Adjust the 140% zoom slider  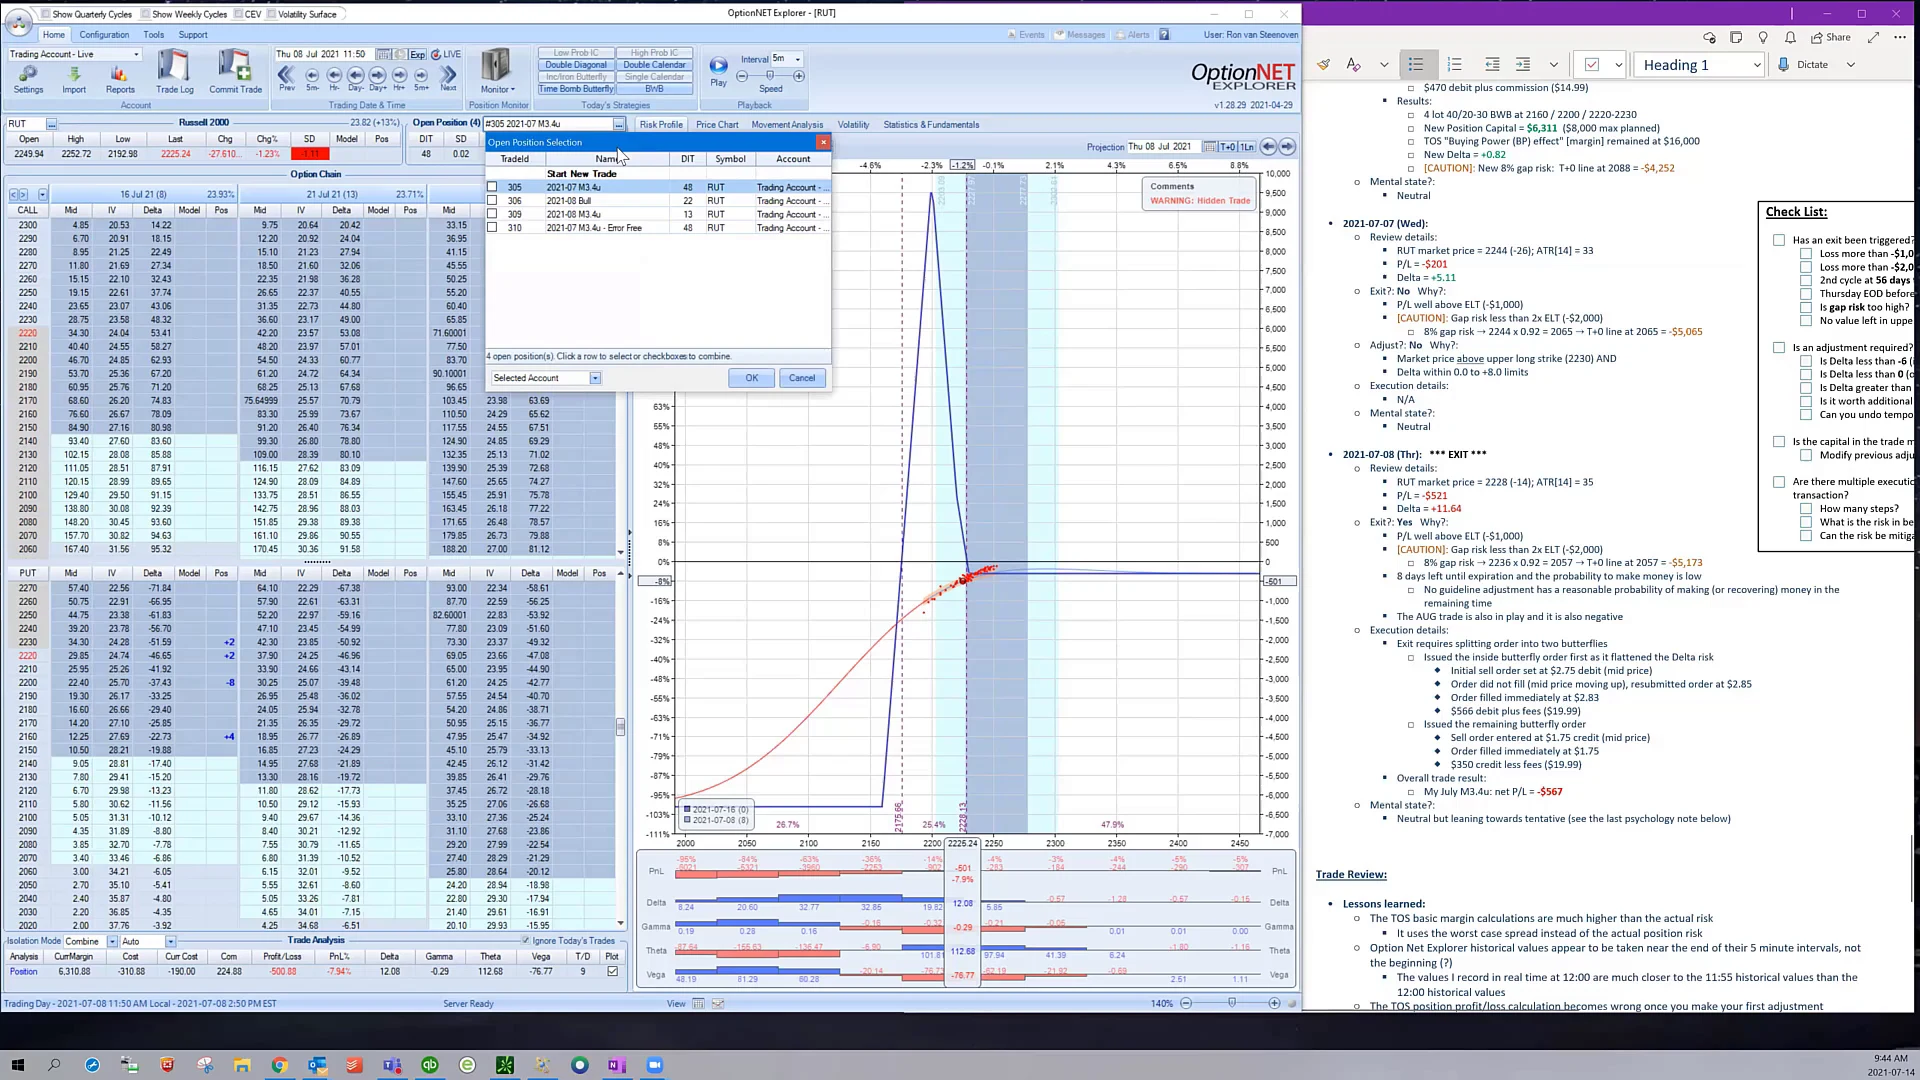click(1230, 1003)
